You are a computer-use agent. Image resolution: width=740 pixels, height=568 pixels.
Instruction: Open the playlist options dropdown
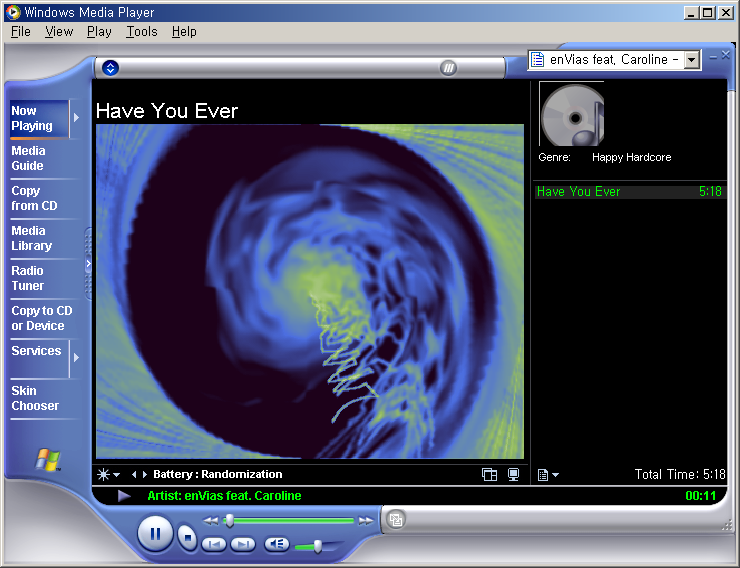548,475
